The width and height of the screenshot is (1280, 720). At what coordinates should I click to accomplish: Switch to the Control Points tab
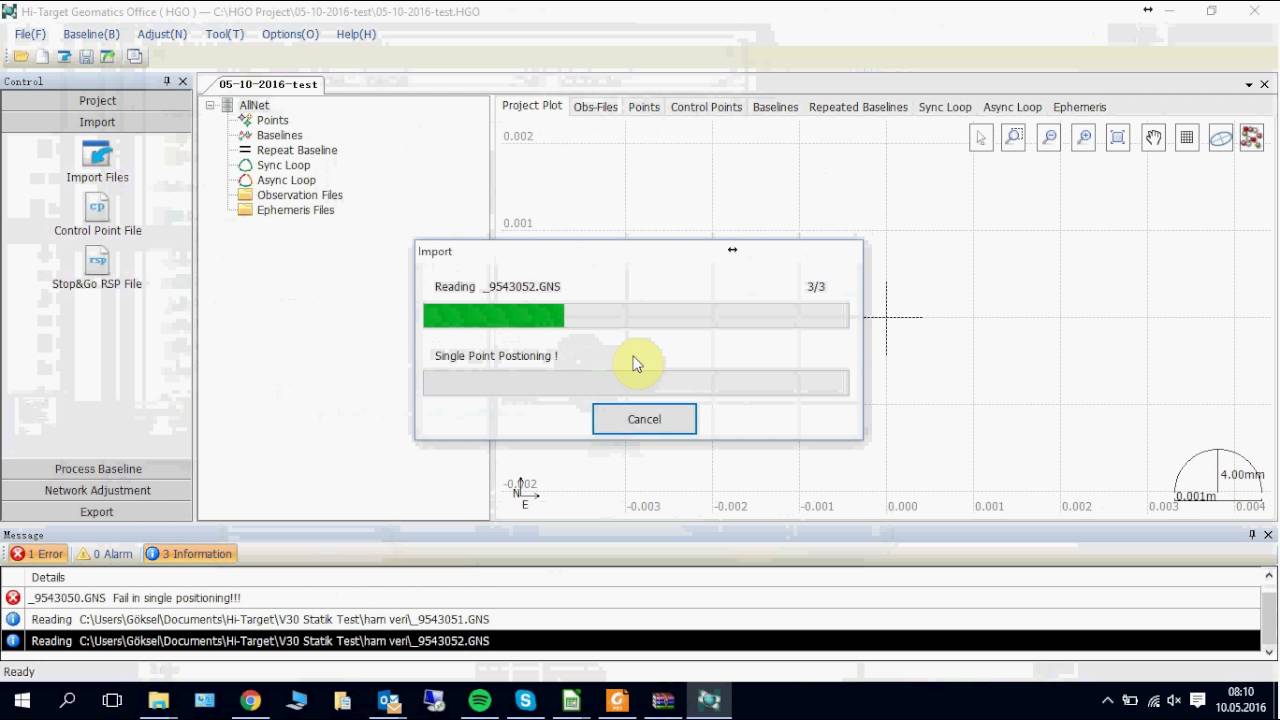[x=706, y=107]
